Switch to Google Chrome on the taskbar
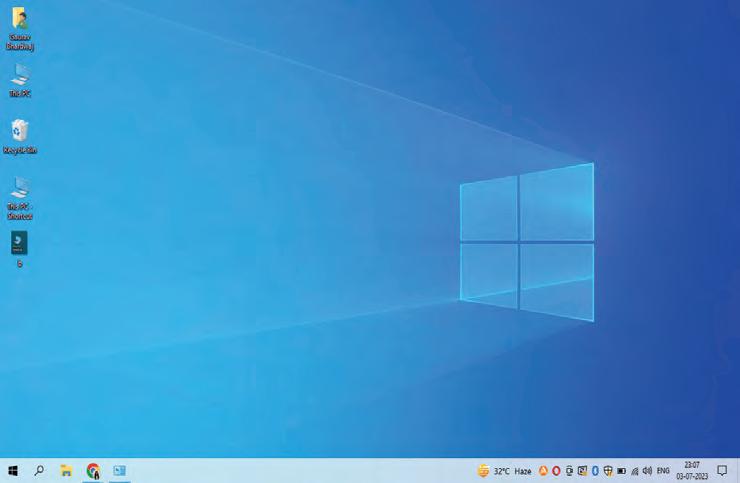Image resolution: width=740 pixels, height=483 pixels. 93,471
